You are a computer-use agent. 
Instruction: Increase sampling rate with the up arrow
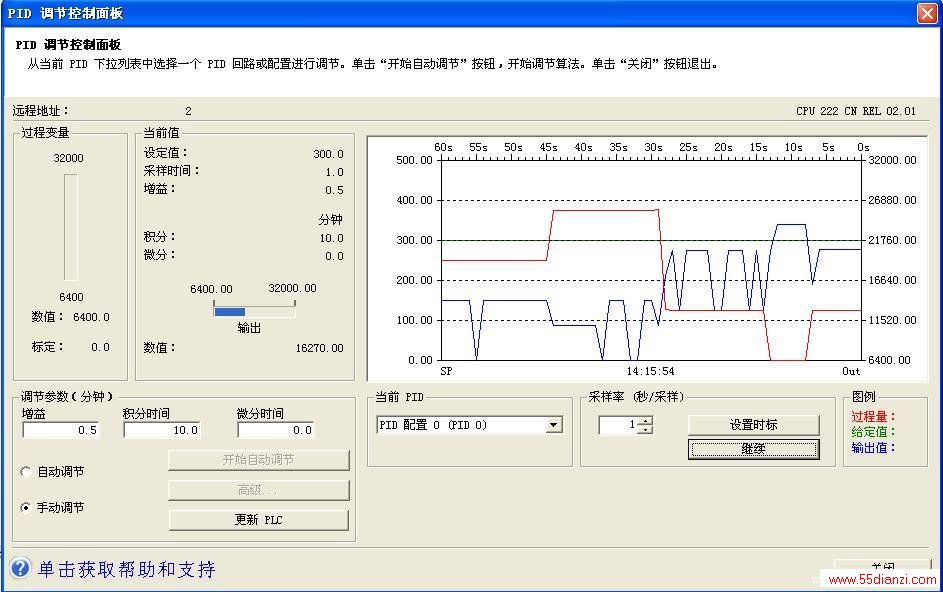[x=645, y=421]
